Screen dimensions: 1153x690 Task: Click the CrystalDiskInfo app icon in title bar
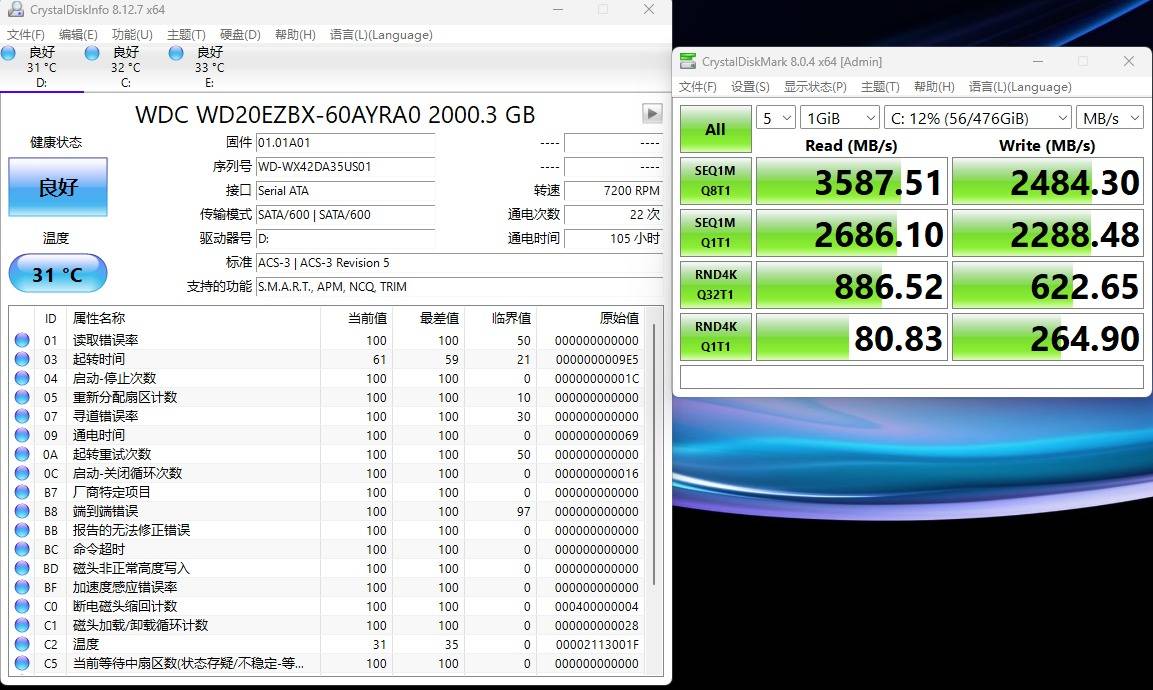click(x=14, y=10)
